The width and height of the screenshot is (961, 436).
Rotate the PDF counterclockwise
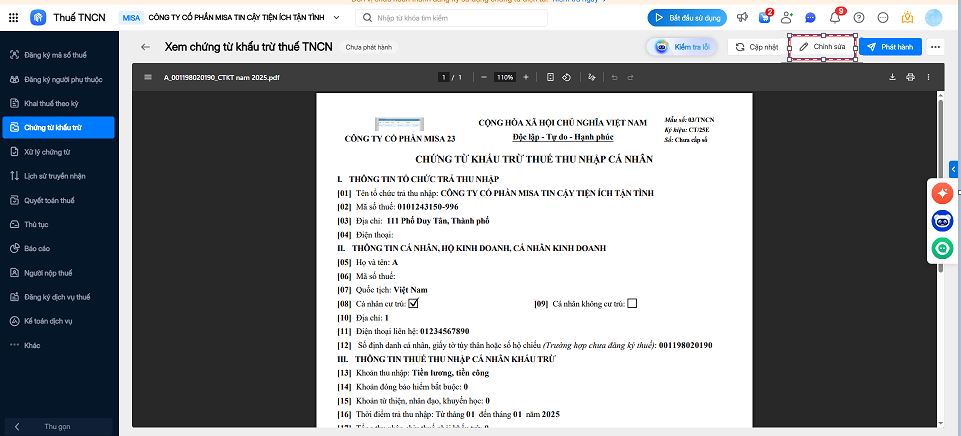[x=567, y=77]
